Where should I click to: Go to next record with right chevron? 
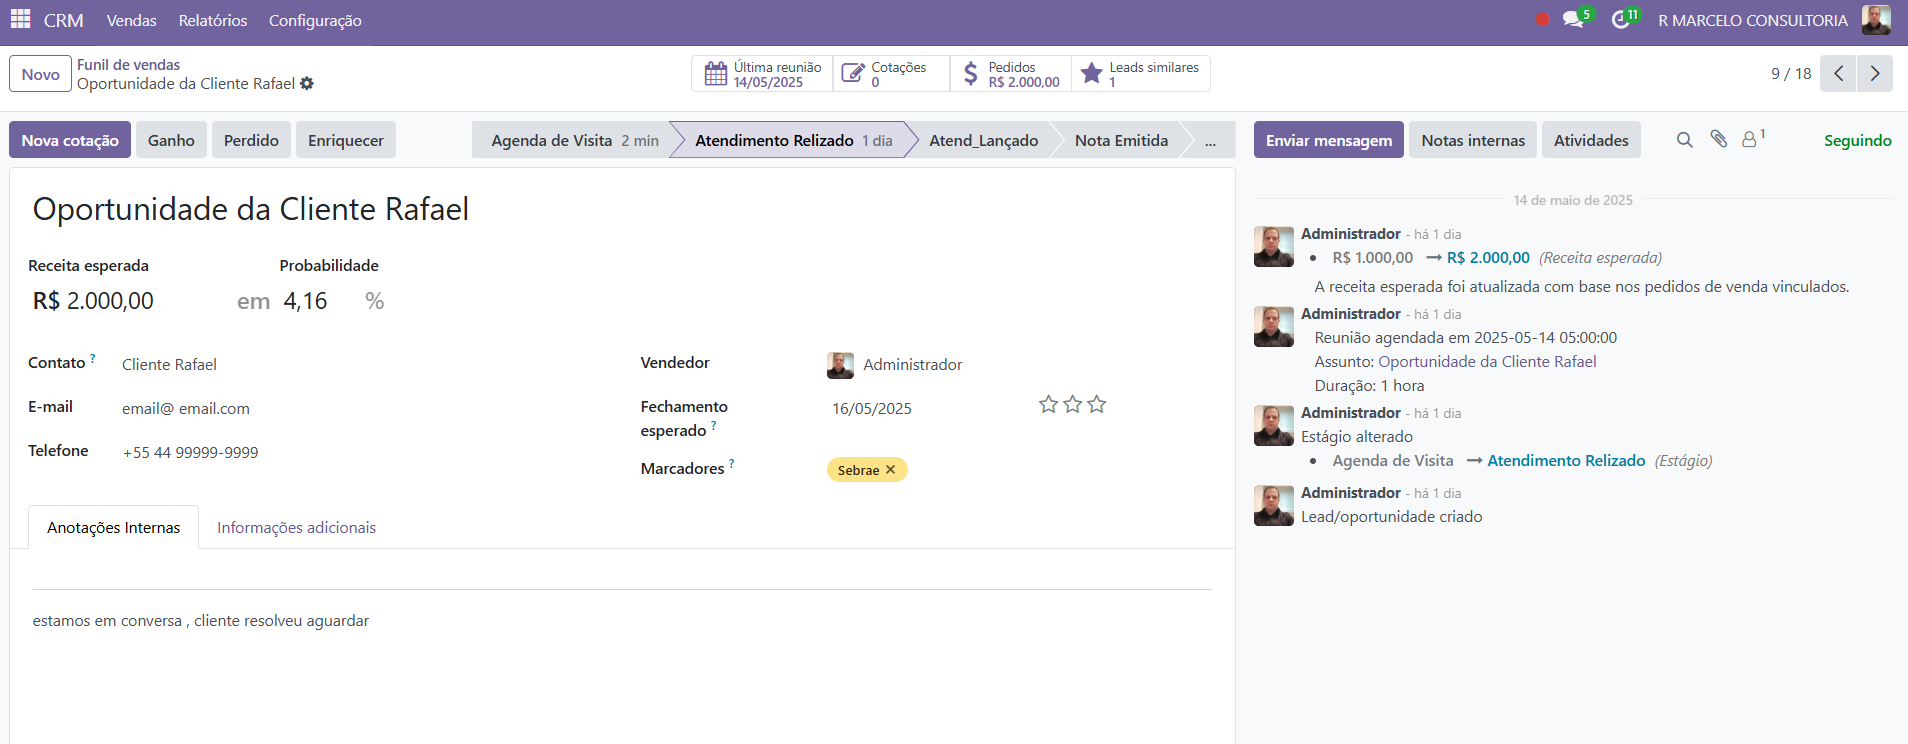coord(1875,74)
